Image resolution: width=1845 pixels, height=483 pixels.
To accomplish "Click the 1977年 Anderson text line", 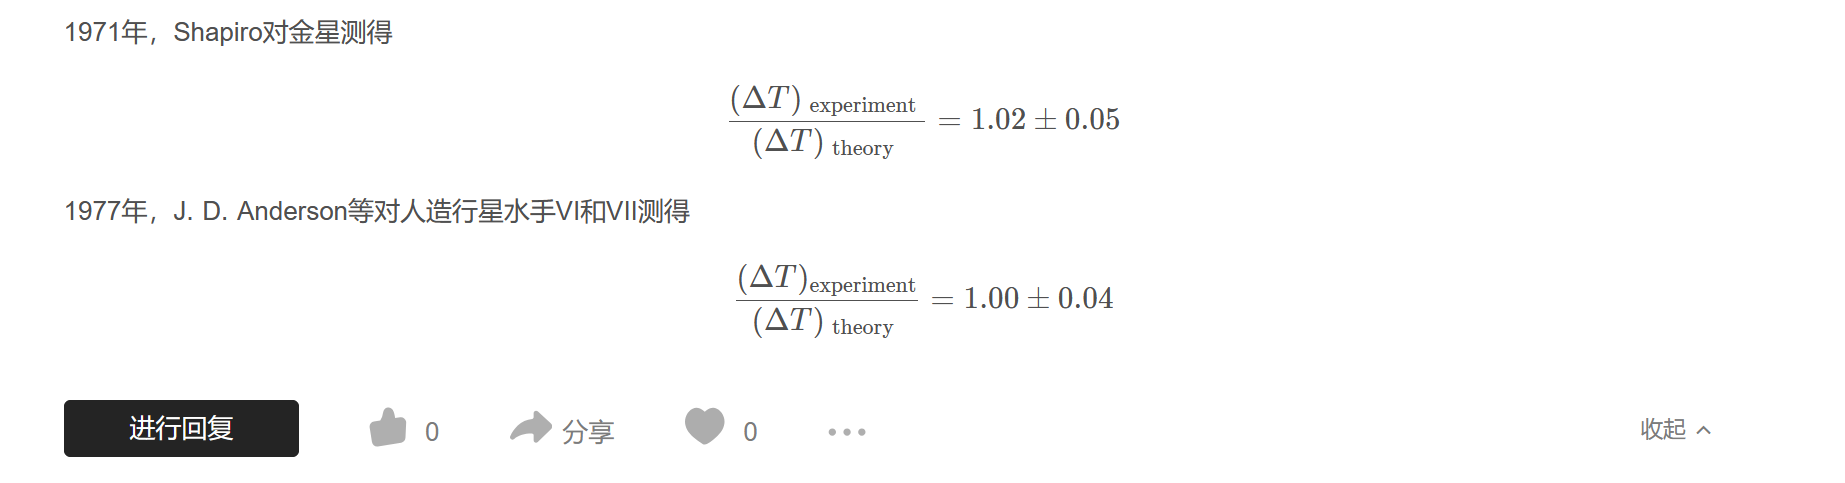I will point(376,211).
